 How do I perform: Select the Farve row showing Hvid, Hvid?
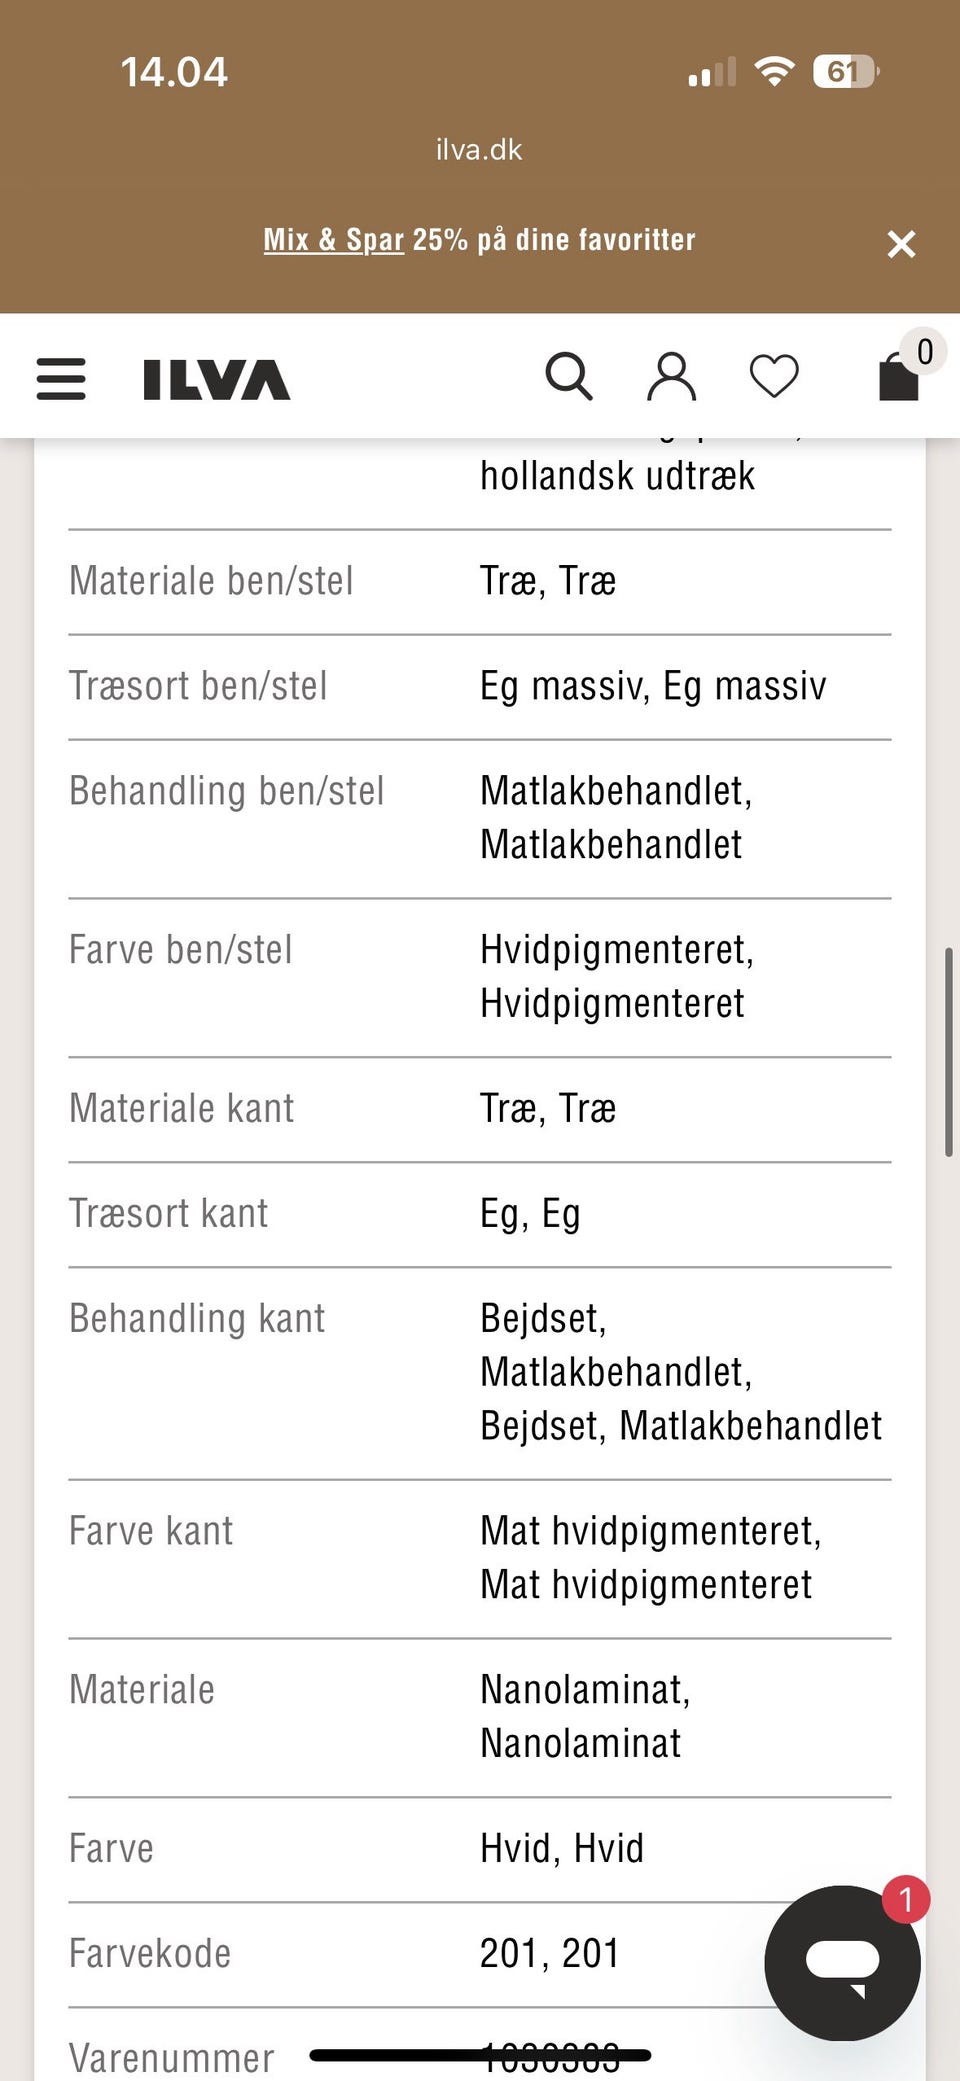(x=479, y=1848)
